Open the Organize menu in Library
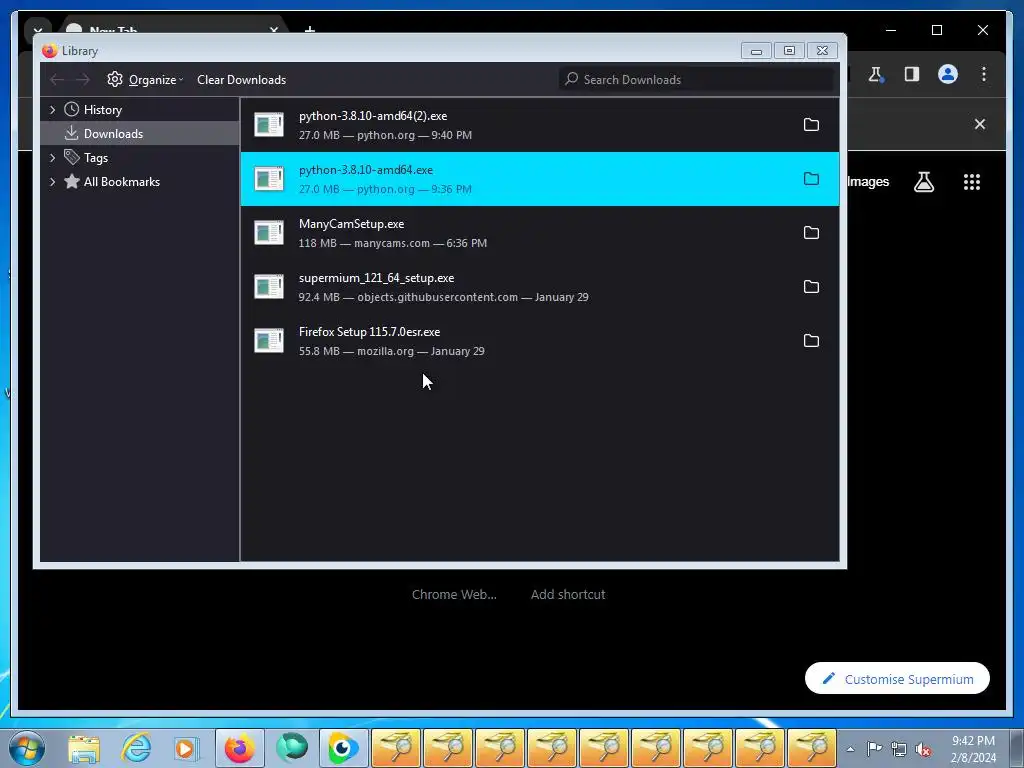Viewport: 1024px width, 768px height. coord(145,80)
